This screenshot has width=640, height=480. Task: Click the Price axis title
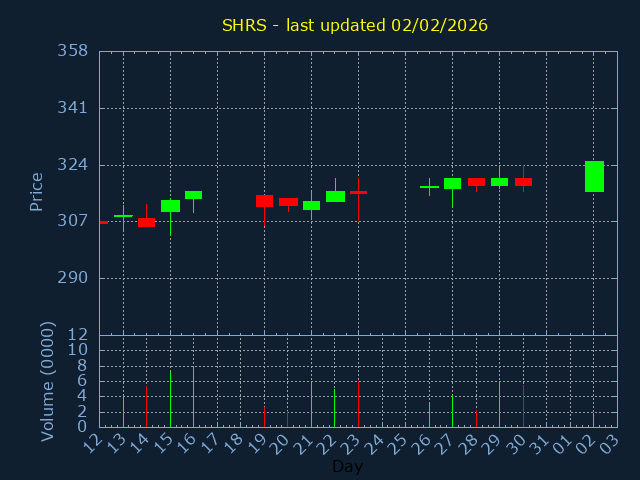36,192
